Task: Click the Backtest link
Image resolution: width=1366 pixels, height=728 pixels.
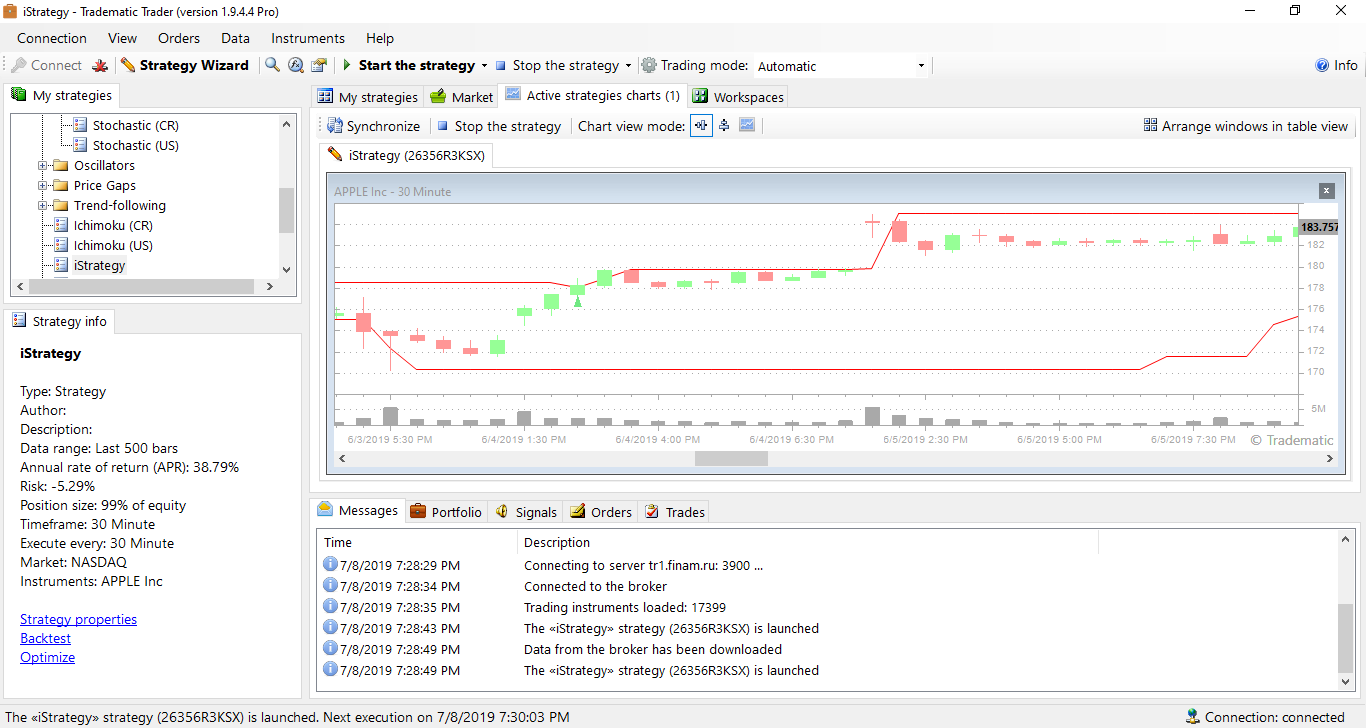Action: 45,638
